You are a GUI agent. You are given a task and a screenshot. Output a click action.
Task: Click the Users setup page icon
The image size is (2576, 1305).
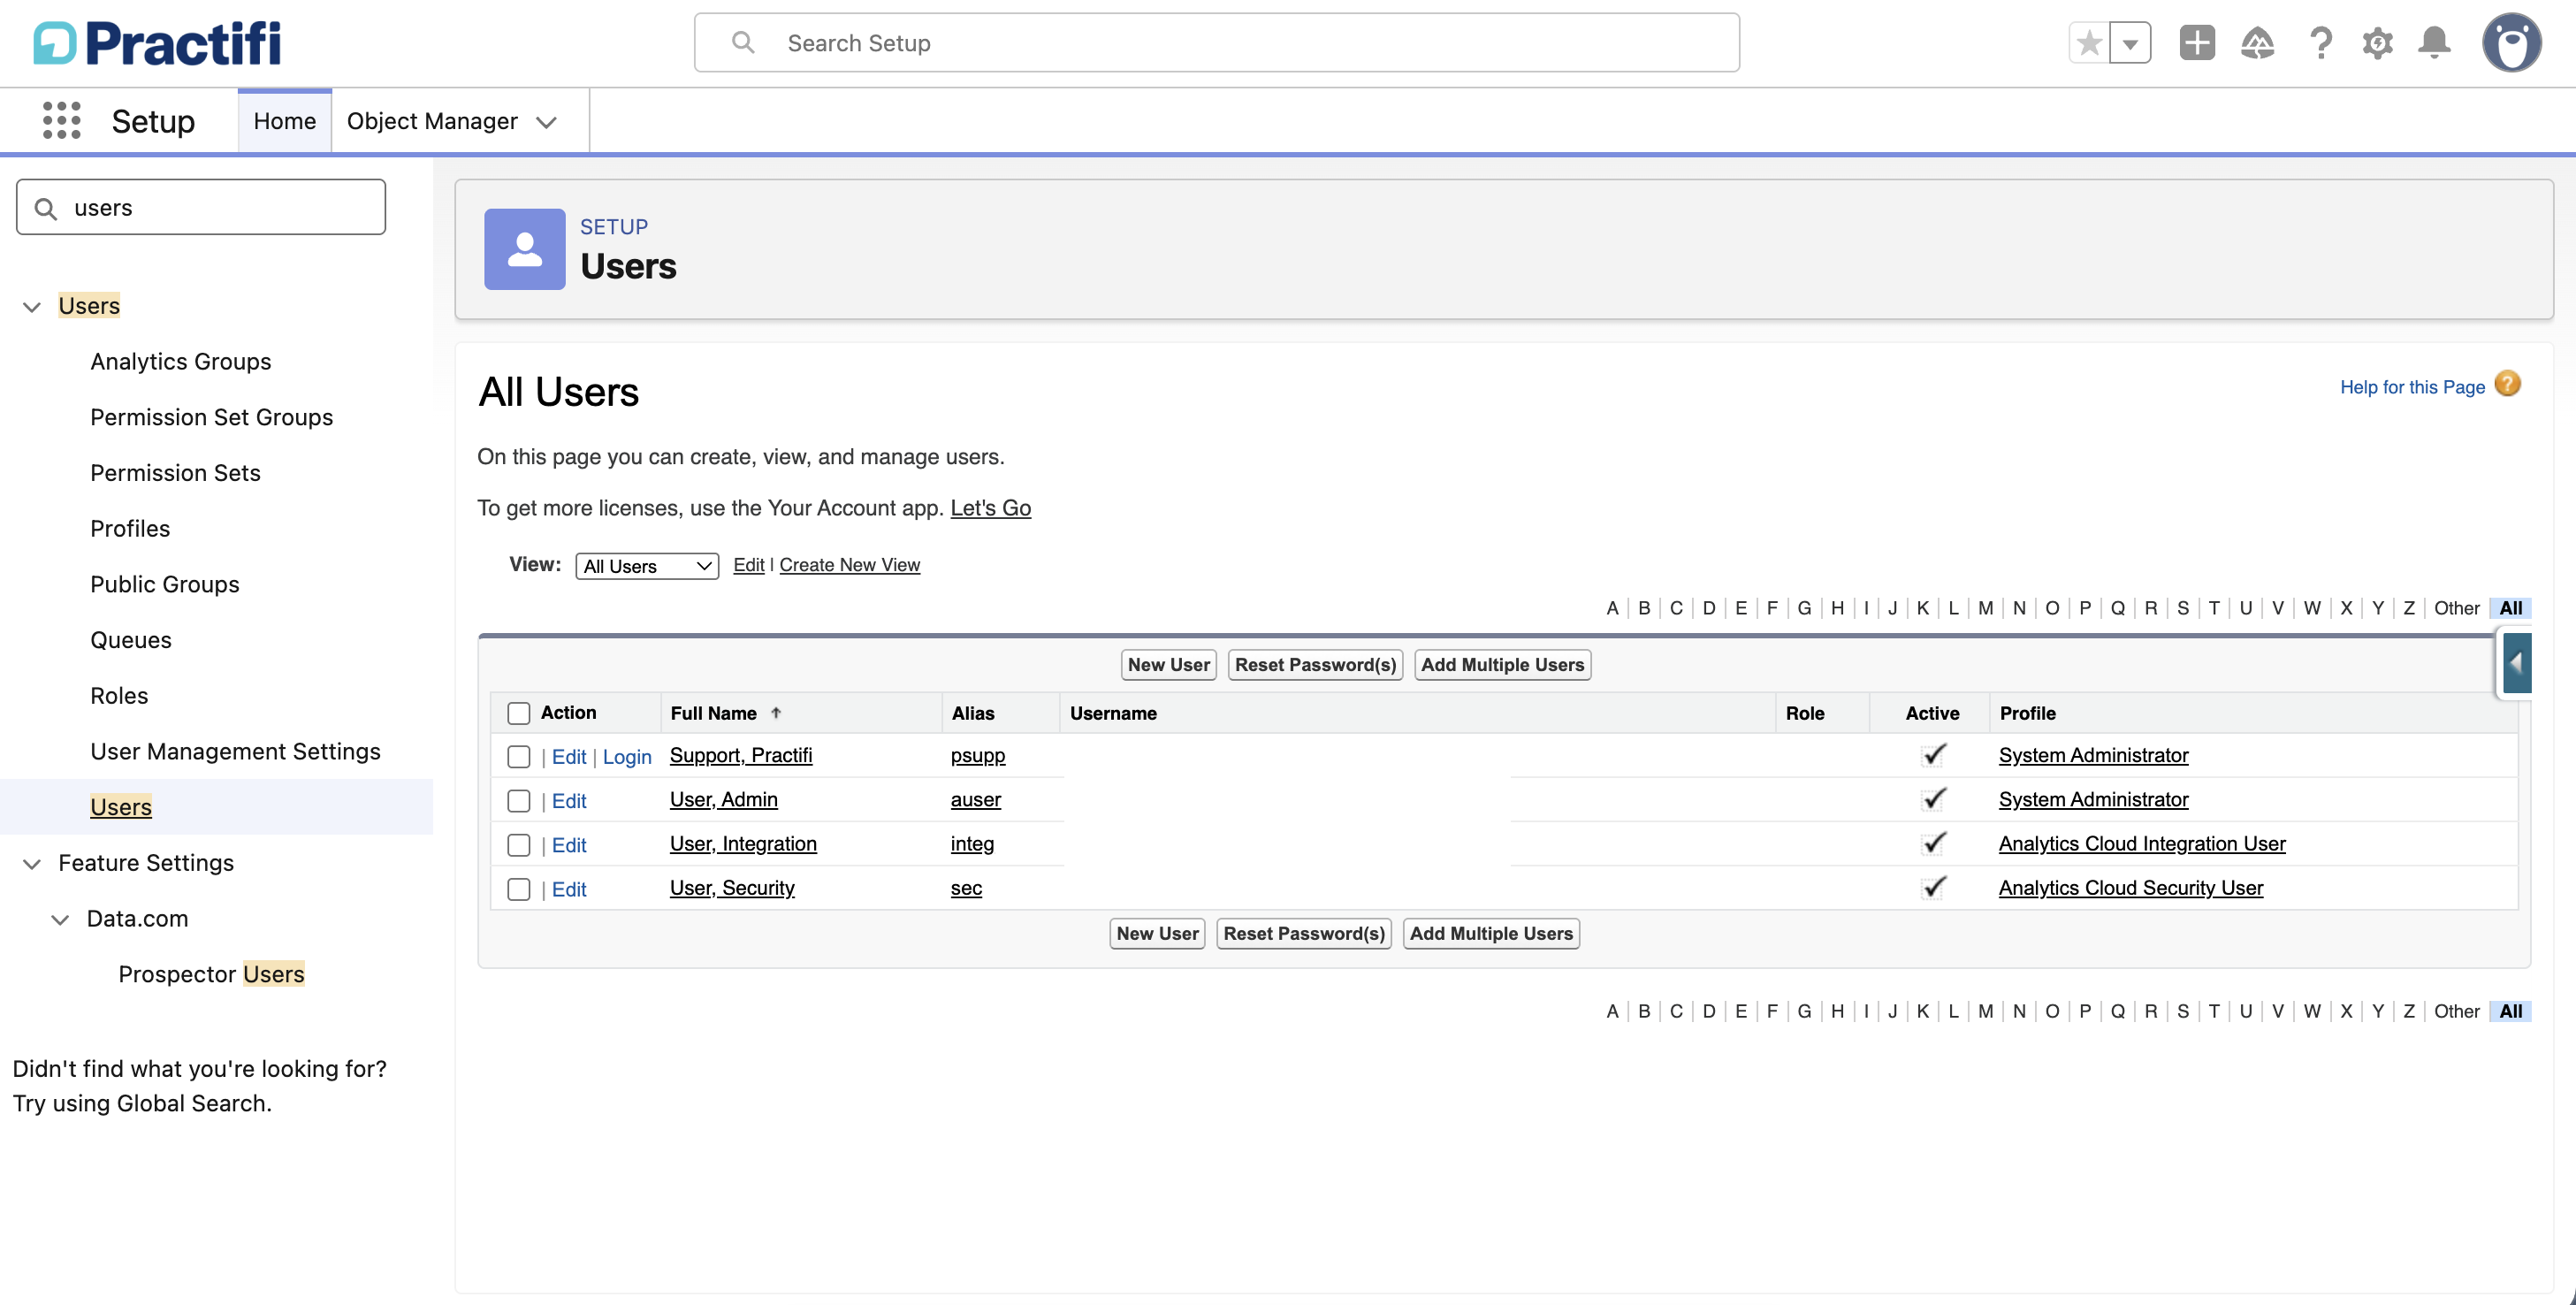click(524, 249)
